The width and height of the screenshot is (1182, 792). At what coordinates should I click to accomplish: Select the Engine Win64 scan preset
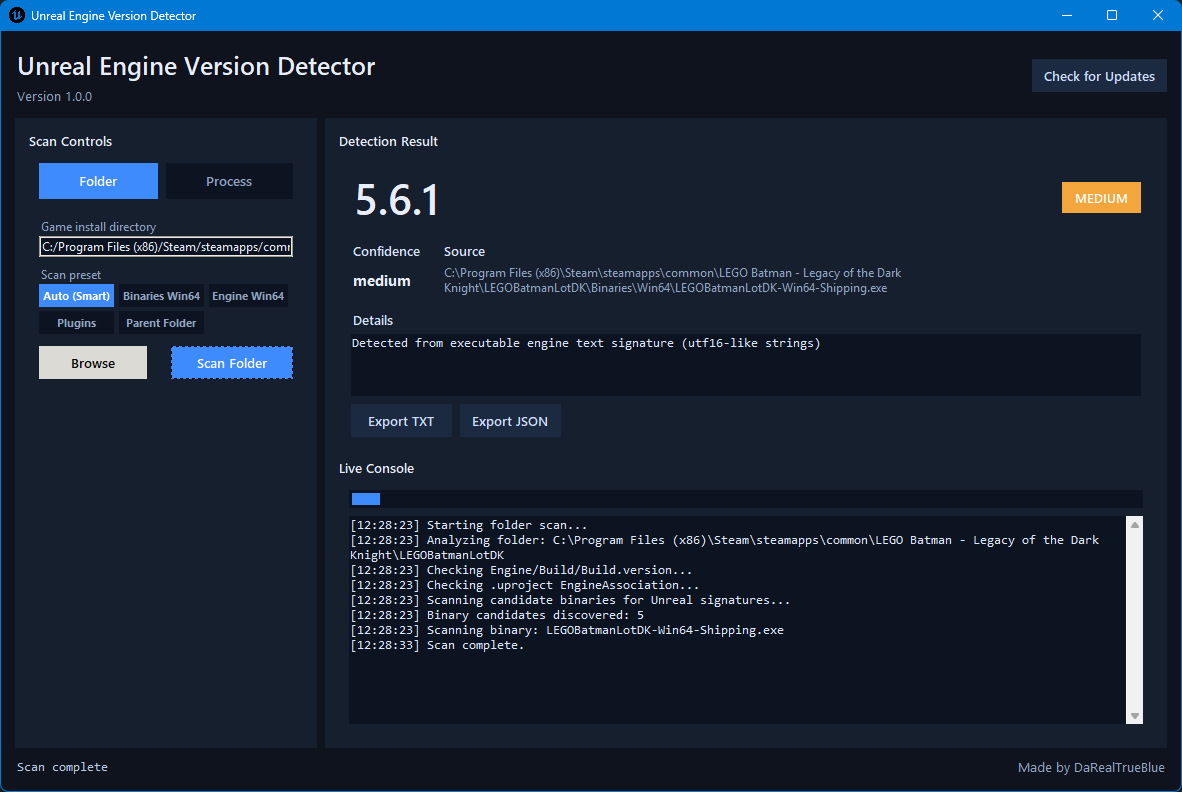[x=248, y=295]
